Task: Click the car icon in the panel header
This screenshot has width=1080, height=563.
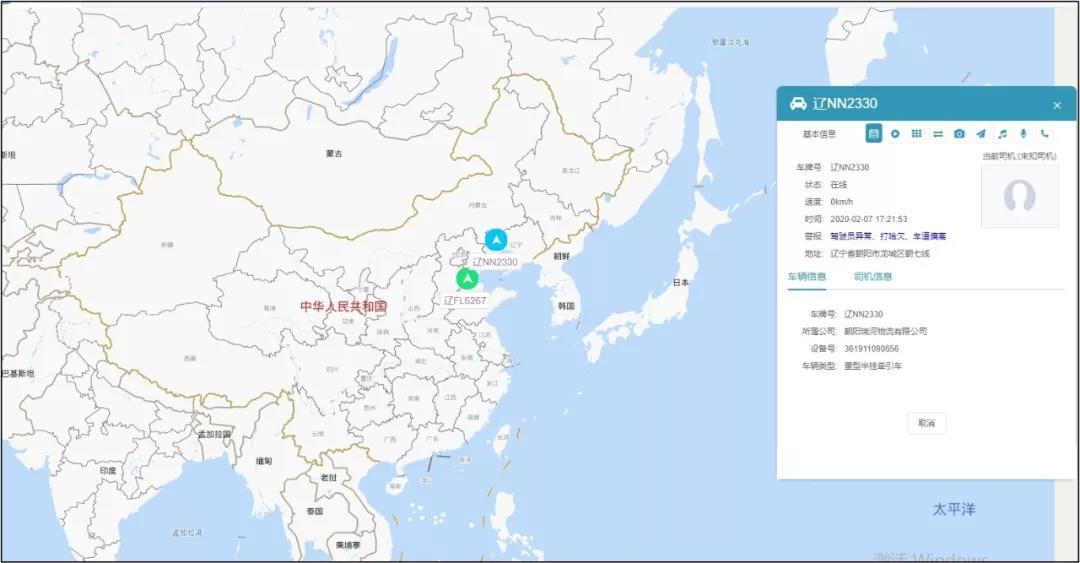Action: 798,104
